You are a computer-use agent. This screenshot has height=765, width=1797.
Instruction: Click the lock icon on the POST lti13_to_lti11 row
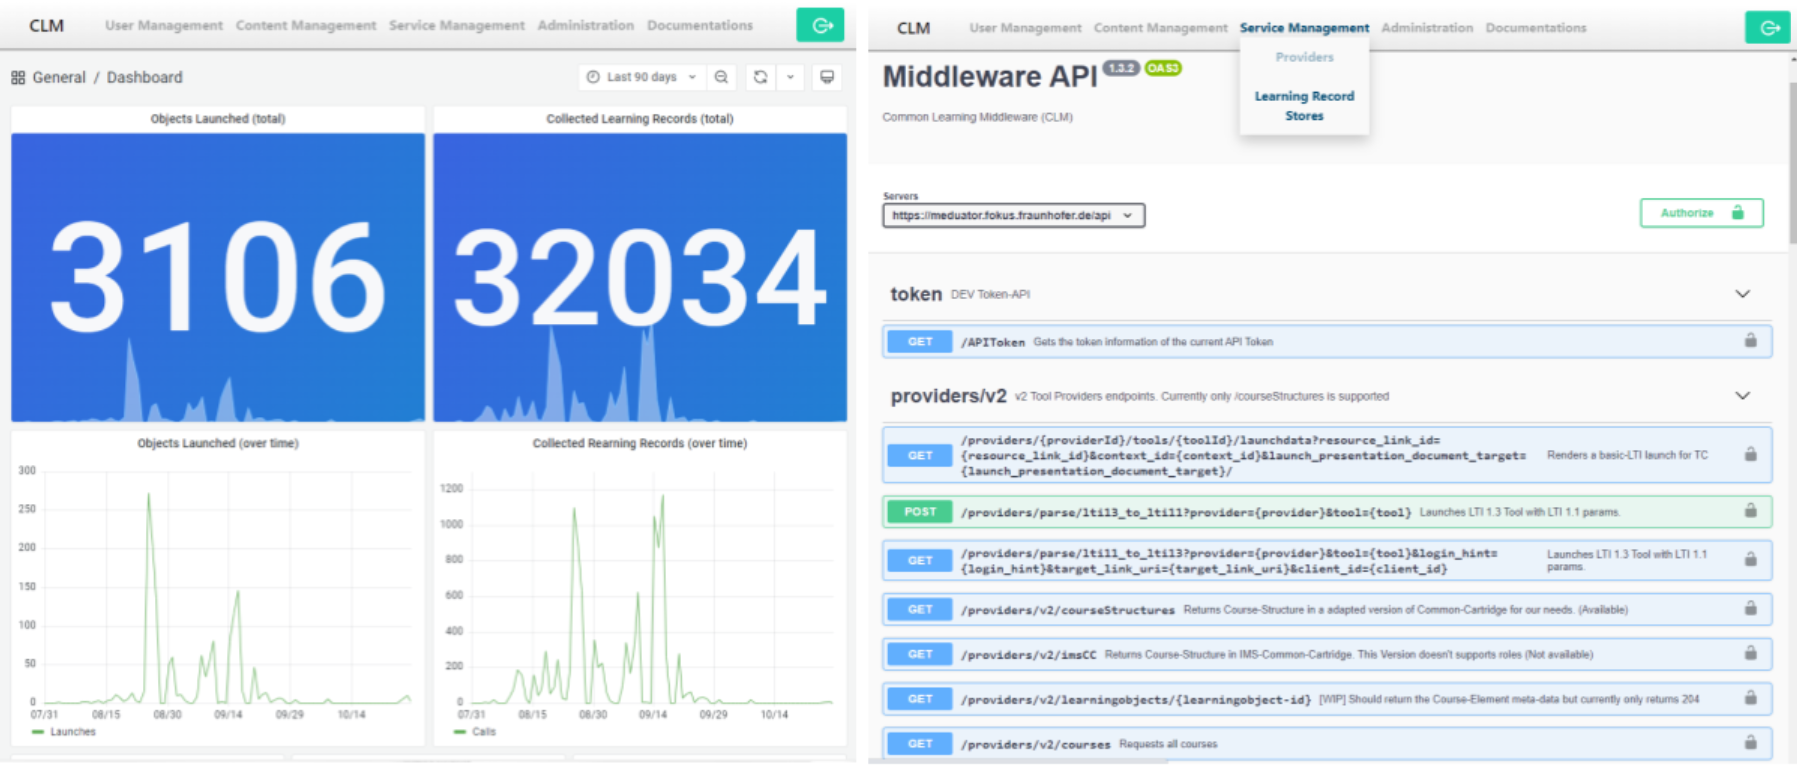click(1750, 511)
